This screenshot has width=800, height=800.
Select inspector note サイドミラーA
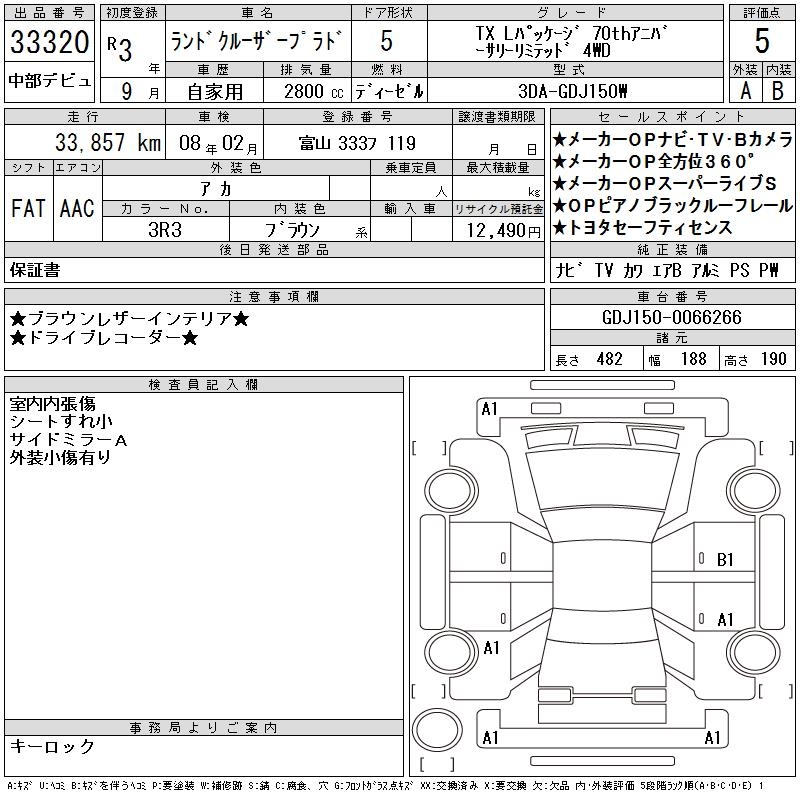(x=68, y=440)
